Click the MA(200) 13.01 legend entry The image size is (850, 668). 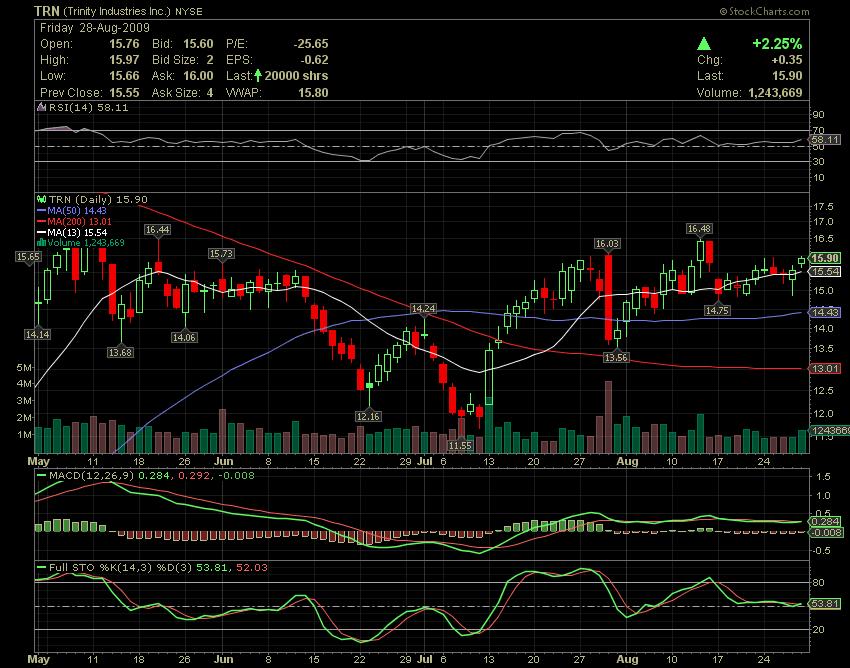(x=79, y=221)
